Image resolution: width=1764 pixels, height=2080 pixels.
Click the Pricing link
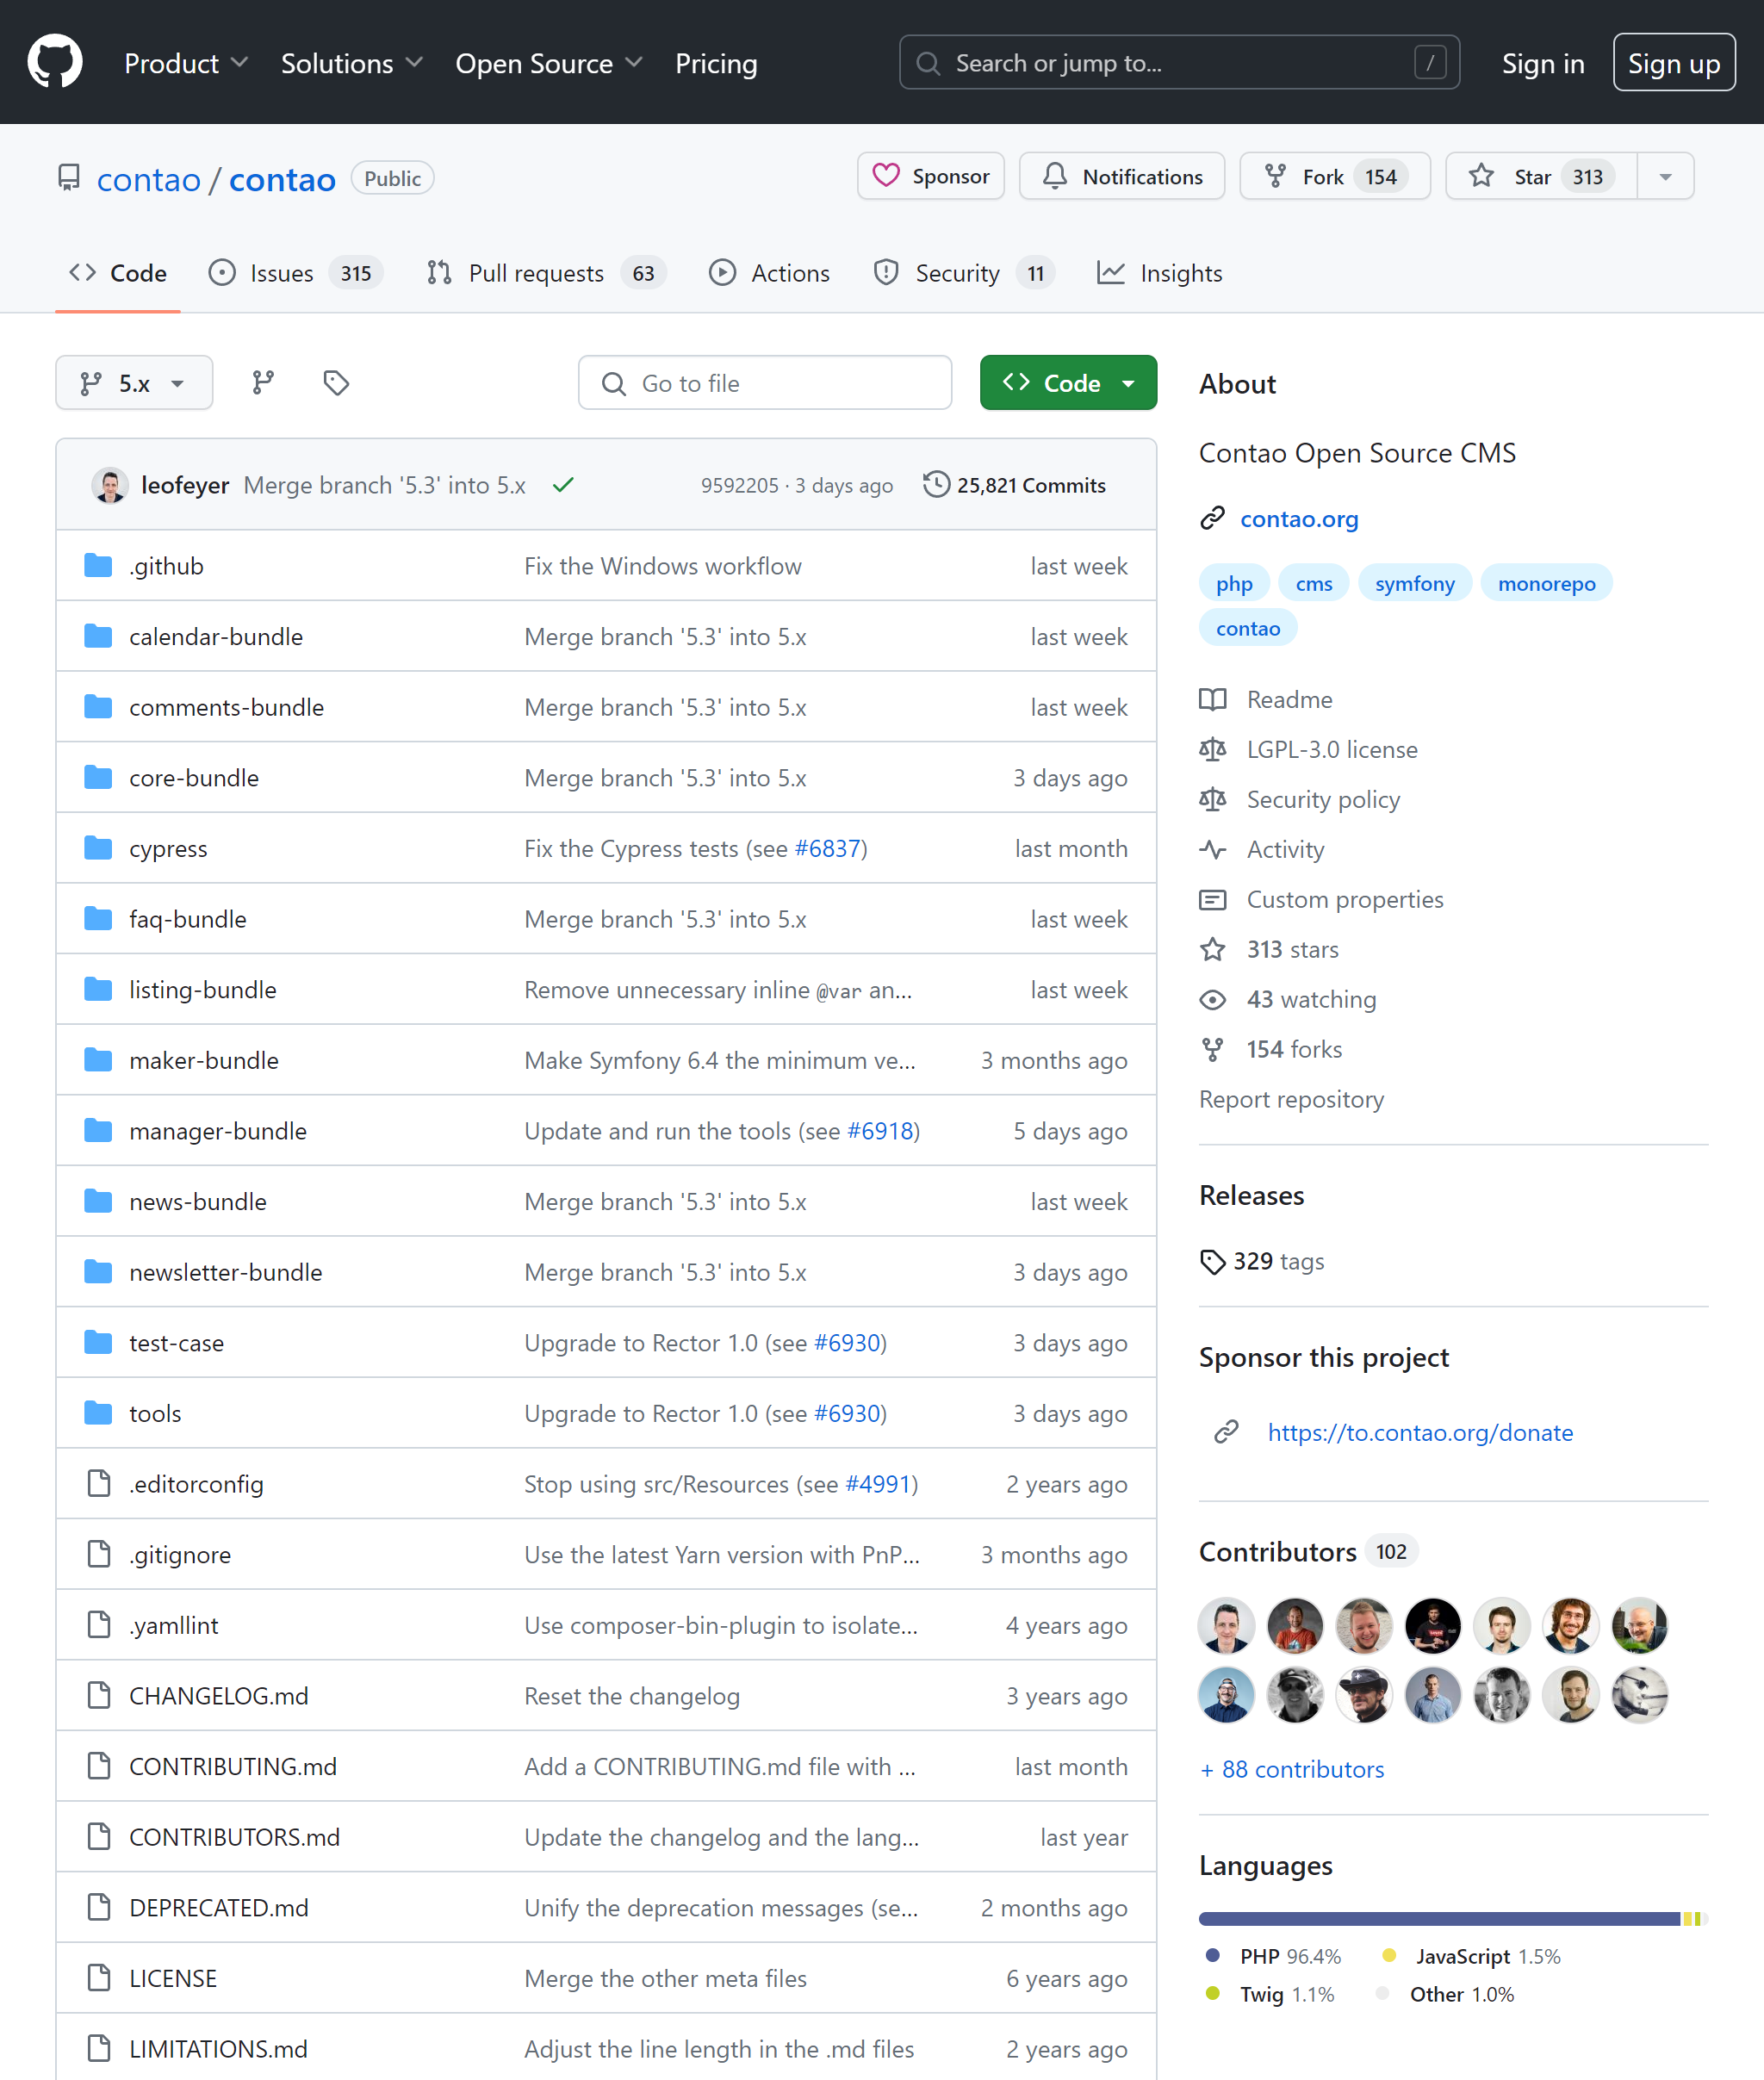(x=716, y=63)
